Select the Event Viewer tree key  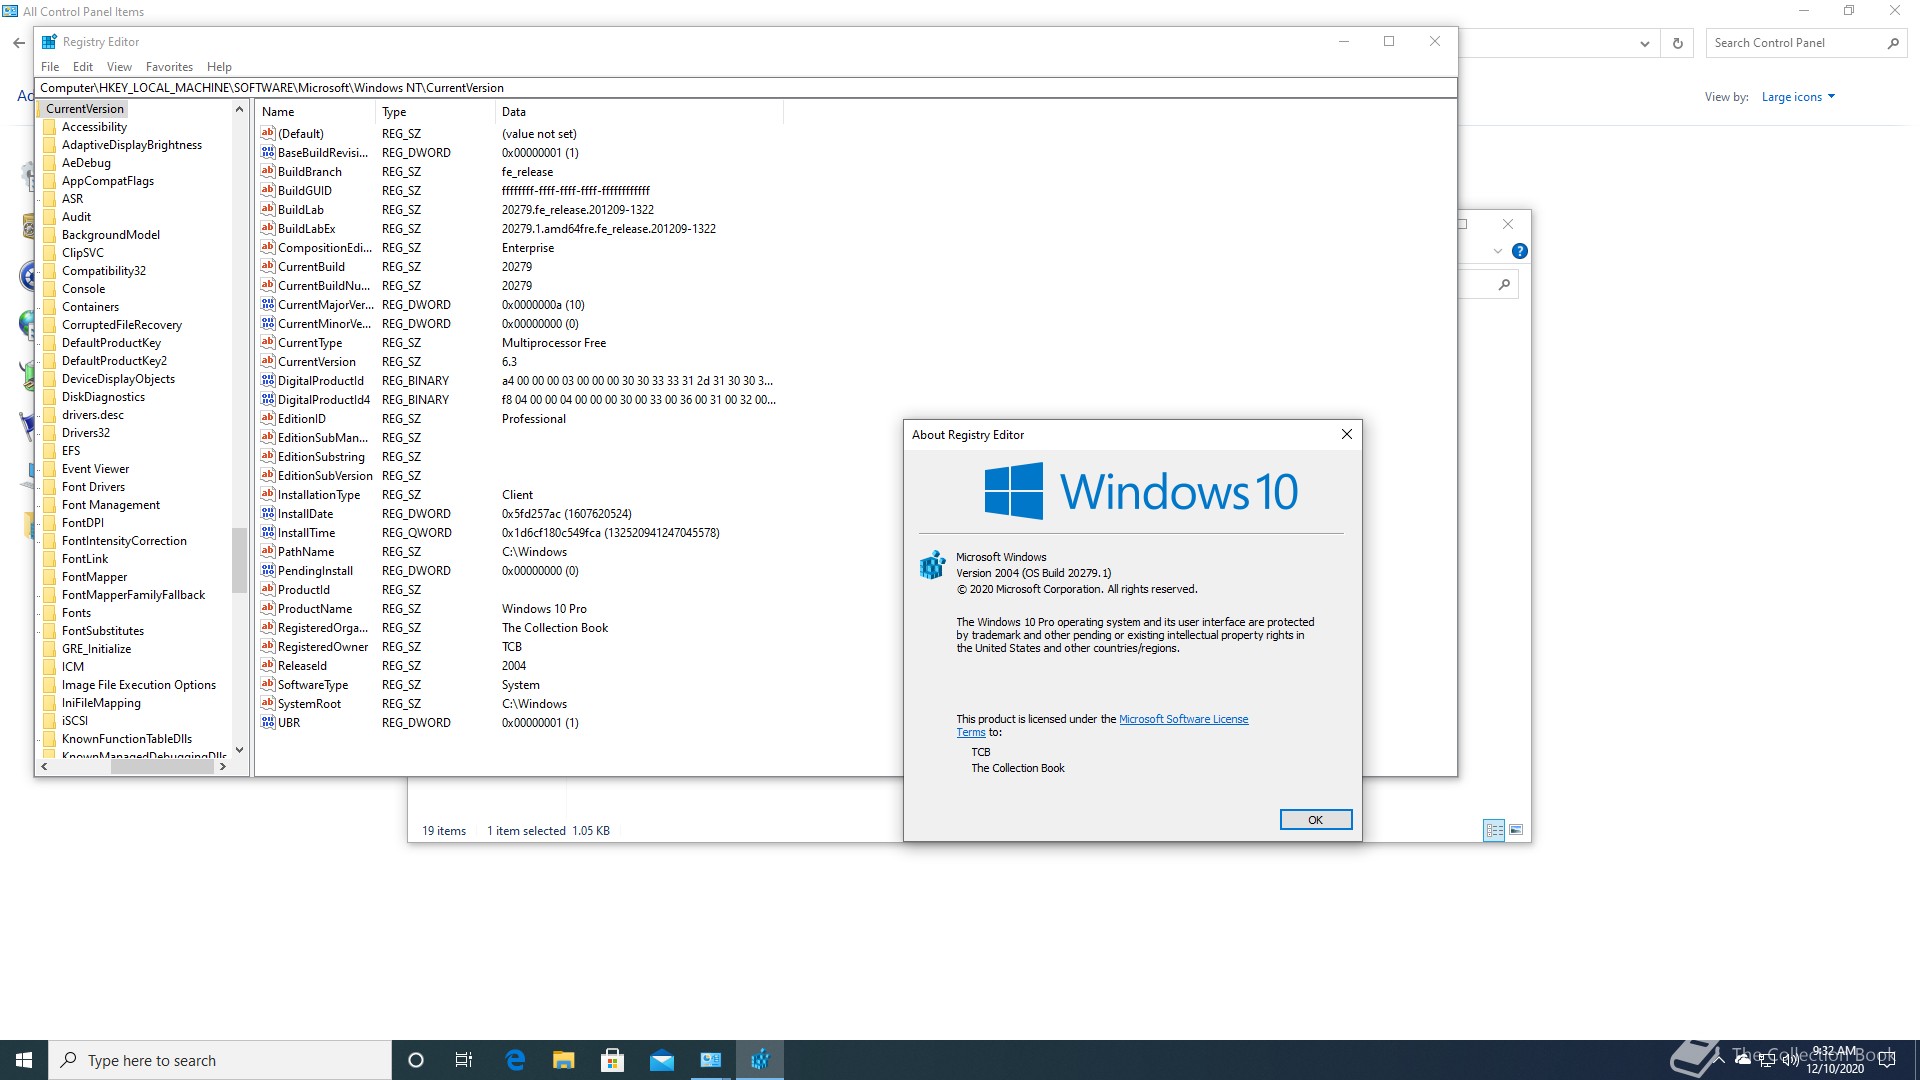pos(95,469)
